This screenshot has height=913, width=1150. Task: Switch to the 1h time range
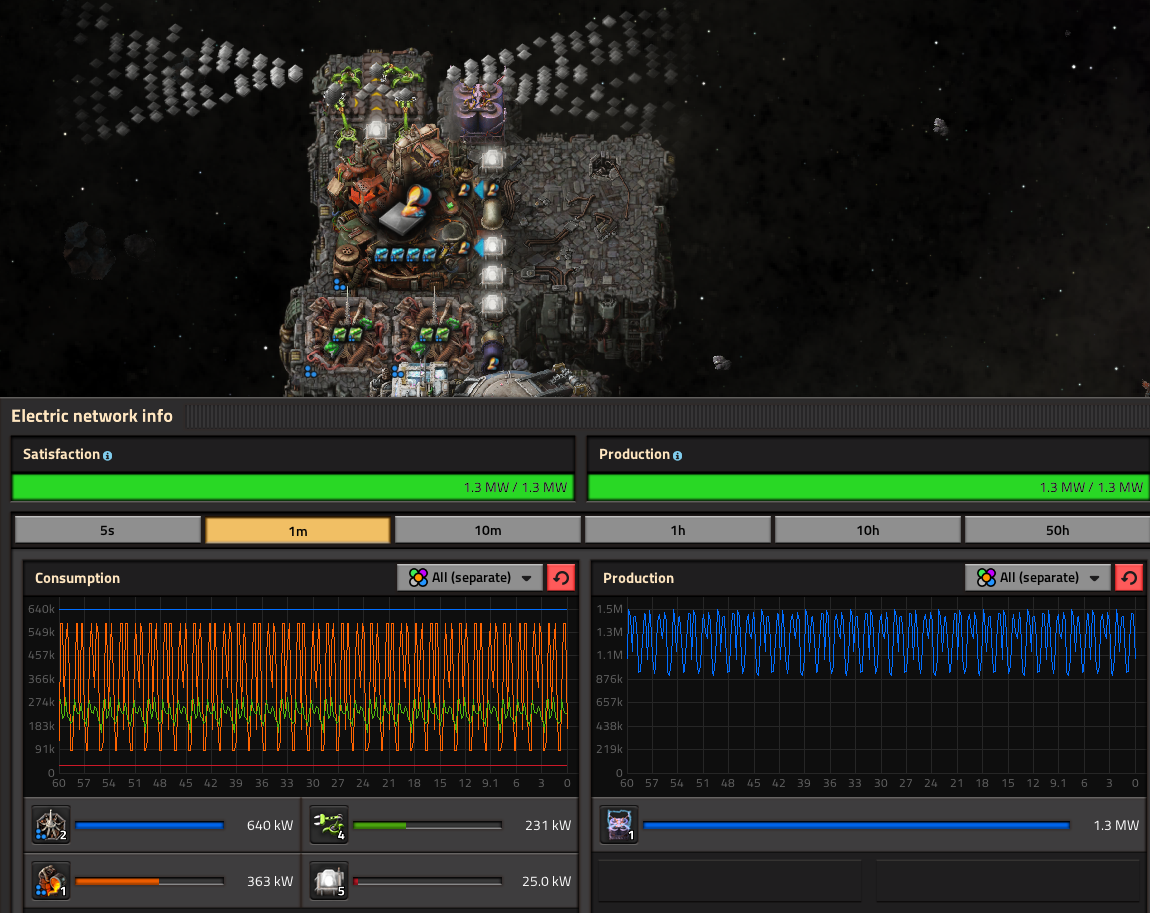678,530
